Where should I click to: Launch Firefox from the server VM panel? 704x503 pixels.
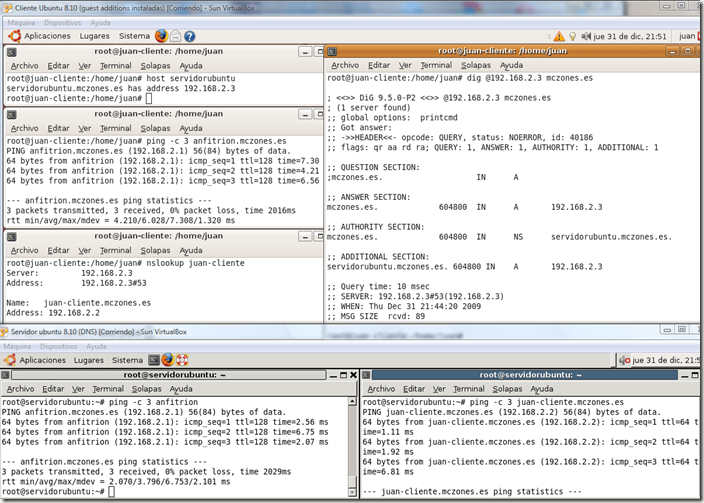click(x=167, y=360)
